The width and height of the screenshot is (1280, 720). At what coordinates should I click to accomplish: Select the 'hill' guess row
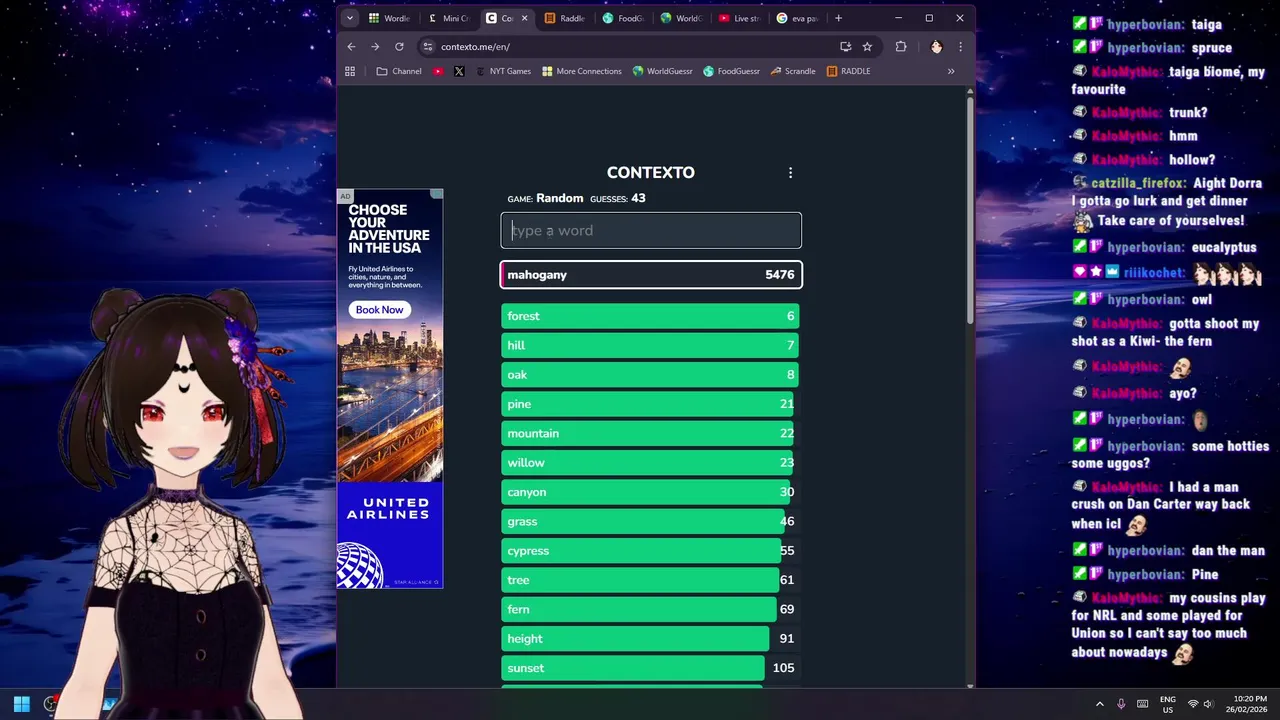pos(650,345)
